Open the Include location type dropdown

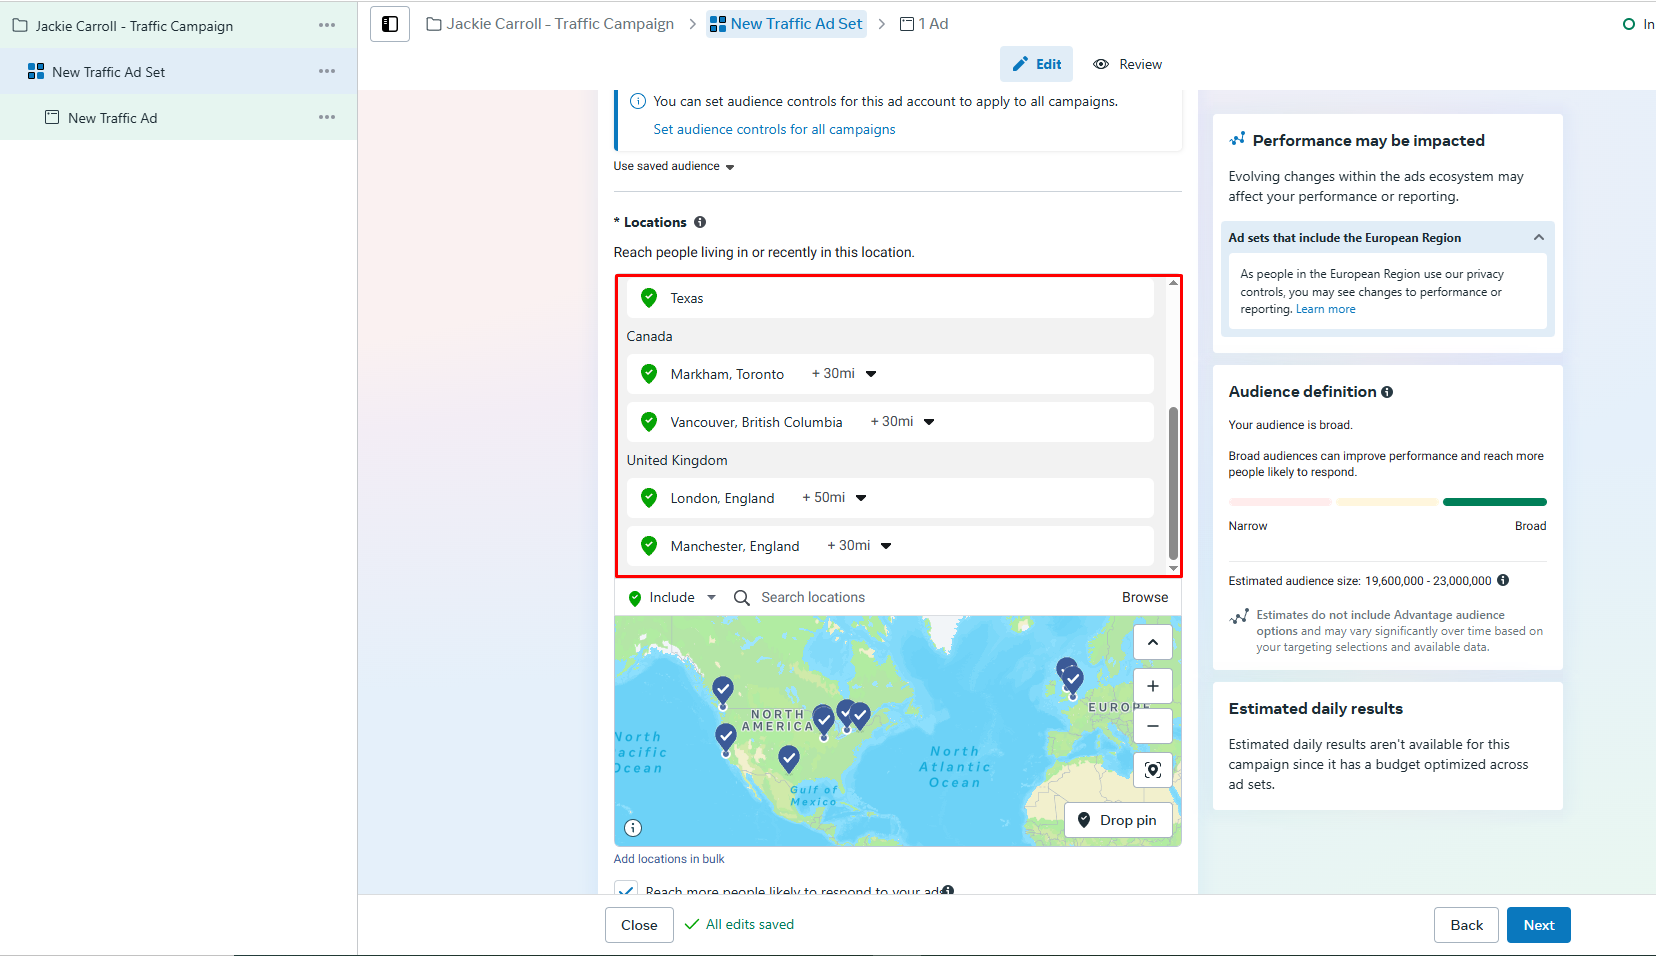tap(672, 597)
